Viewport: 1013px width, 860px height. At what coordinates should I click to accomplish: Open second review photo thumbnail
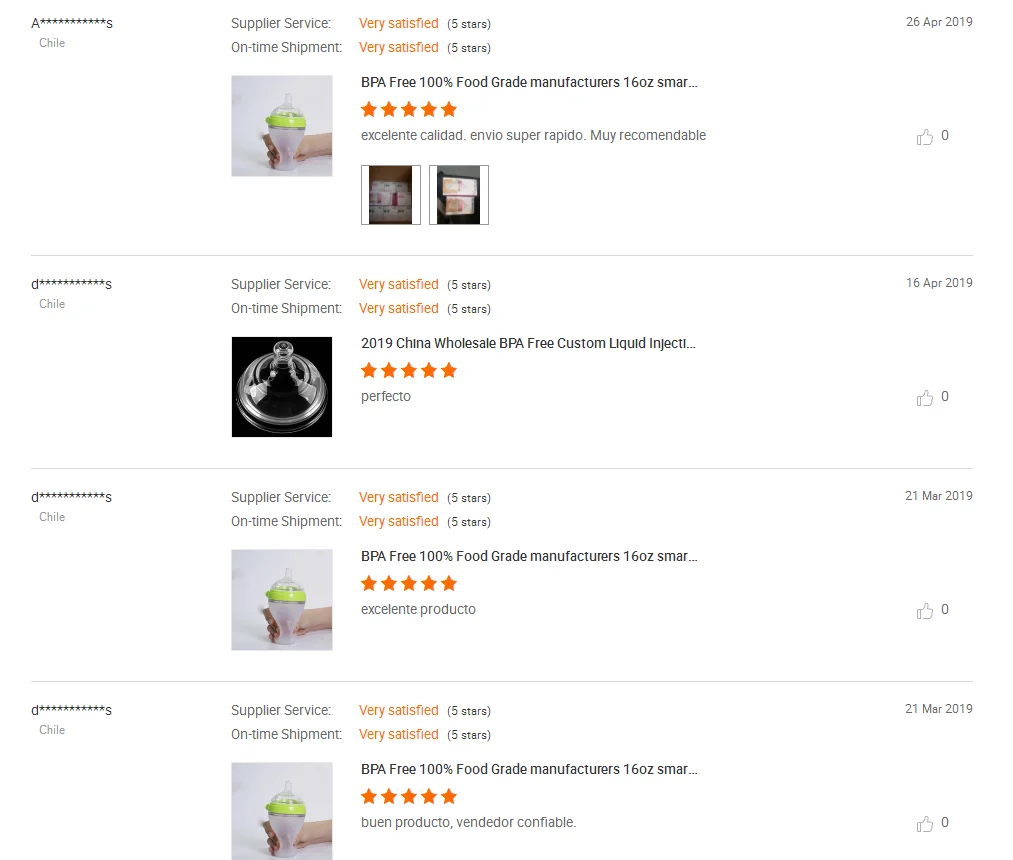pyautogui.click(x=459, y=194)
